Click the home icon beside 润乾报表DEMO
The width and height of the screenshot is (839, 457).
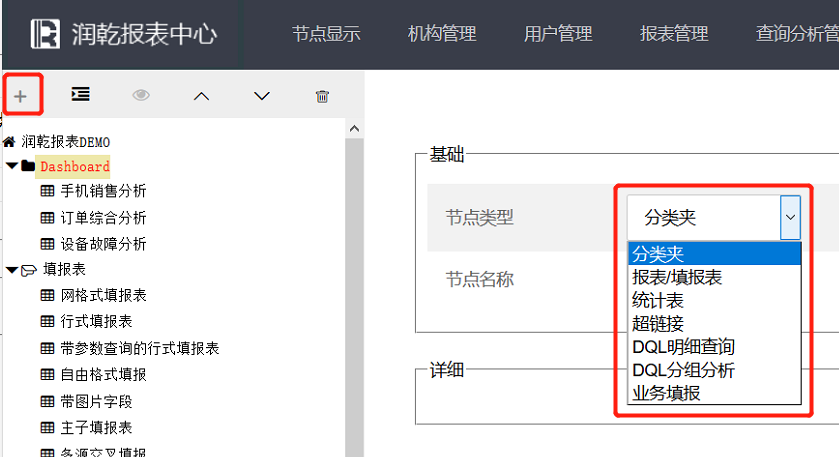9,142
